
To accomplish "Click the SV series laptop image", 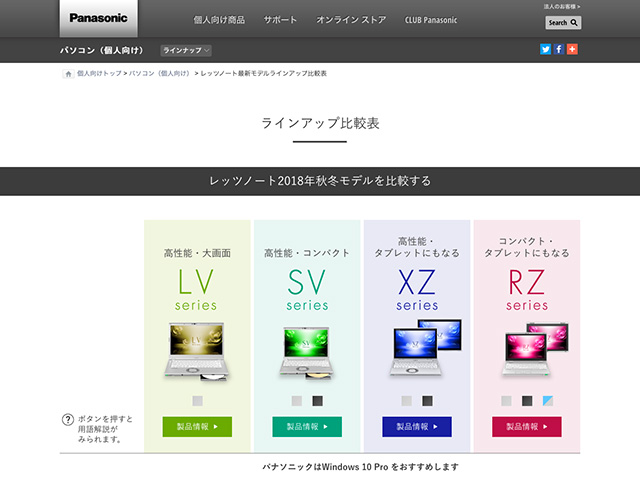I will 307,353.
